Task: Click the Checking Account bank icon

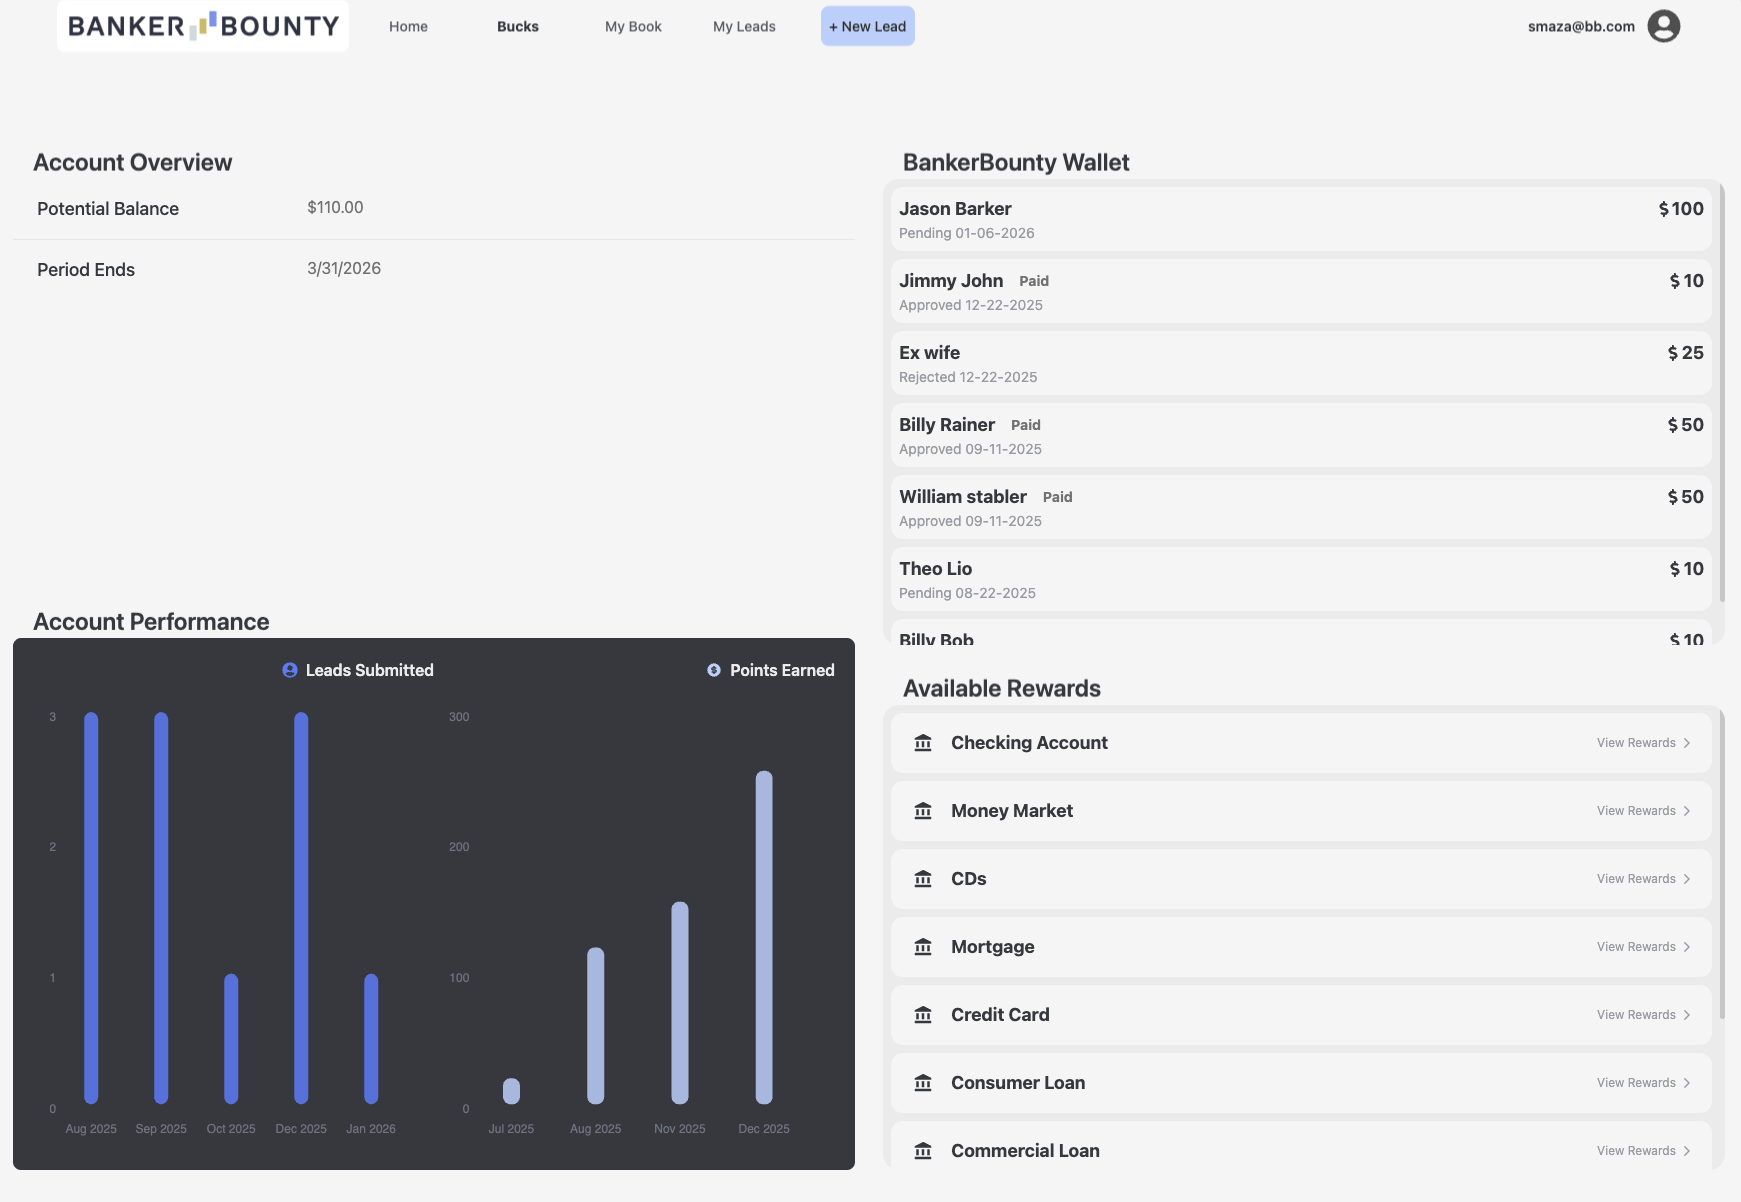Action: (923, 743)
